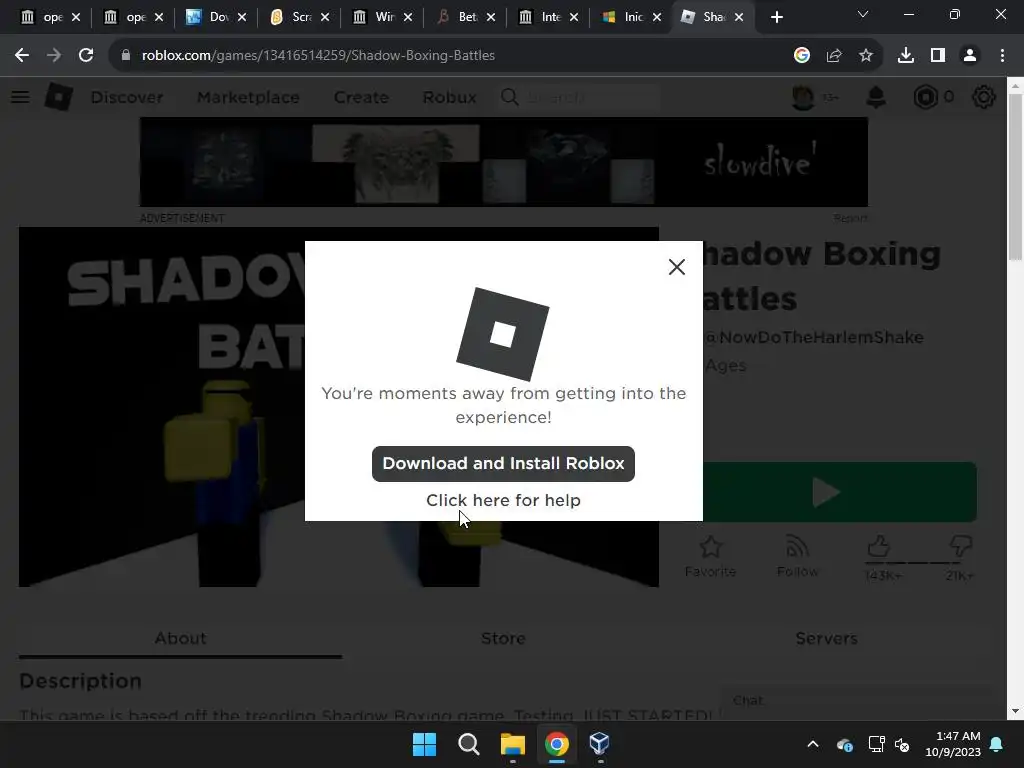Screen dimensions: 1024x768
Task: Open OneDrive cloud tray icon
Action: click(x=844, y=744)
